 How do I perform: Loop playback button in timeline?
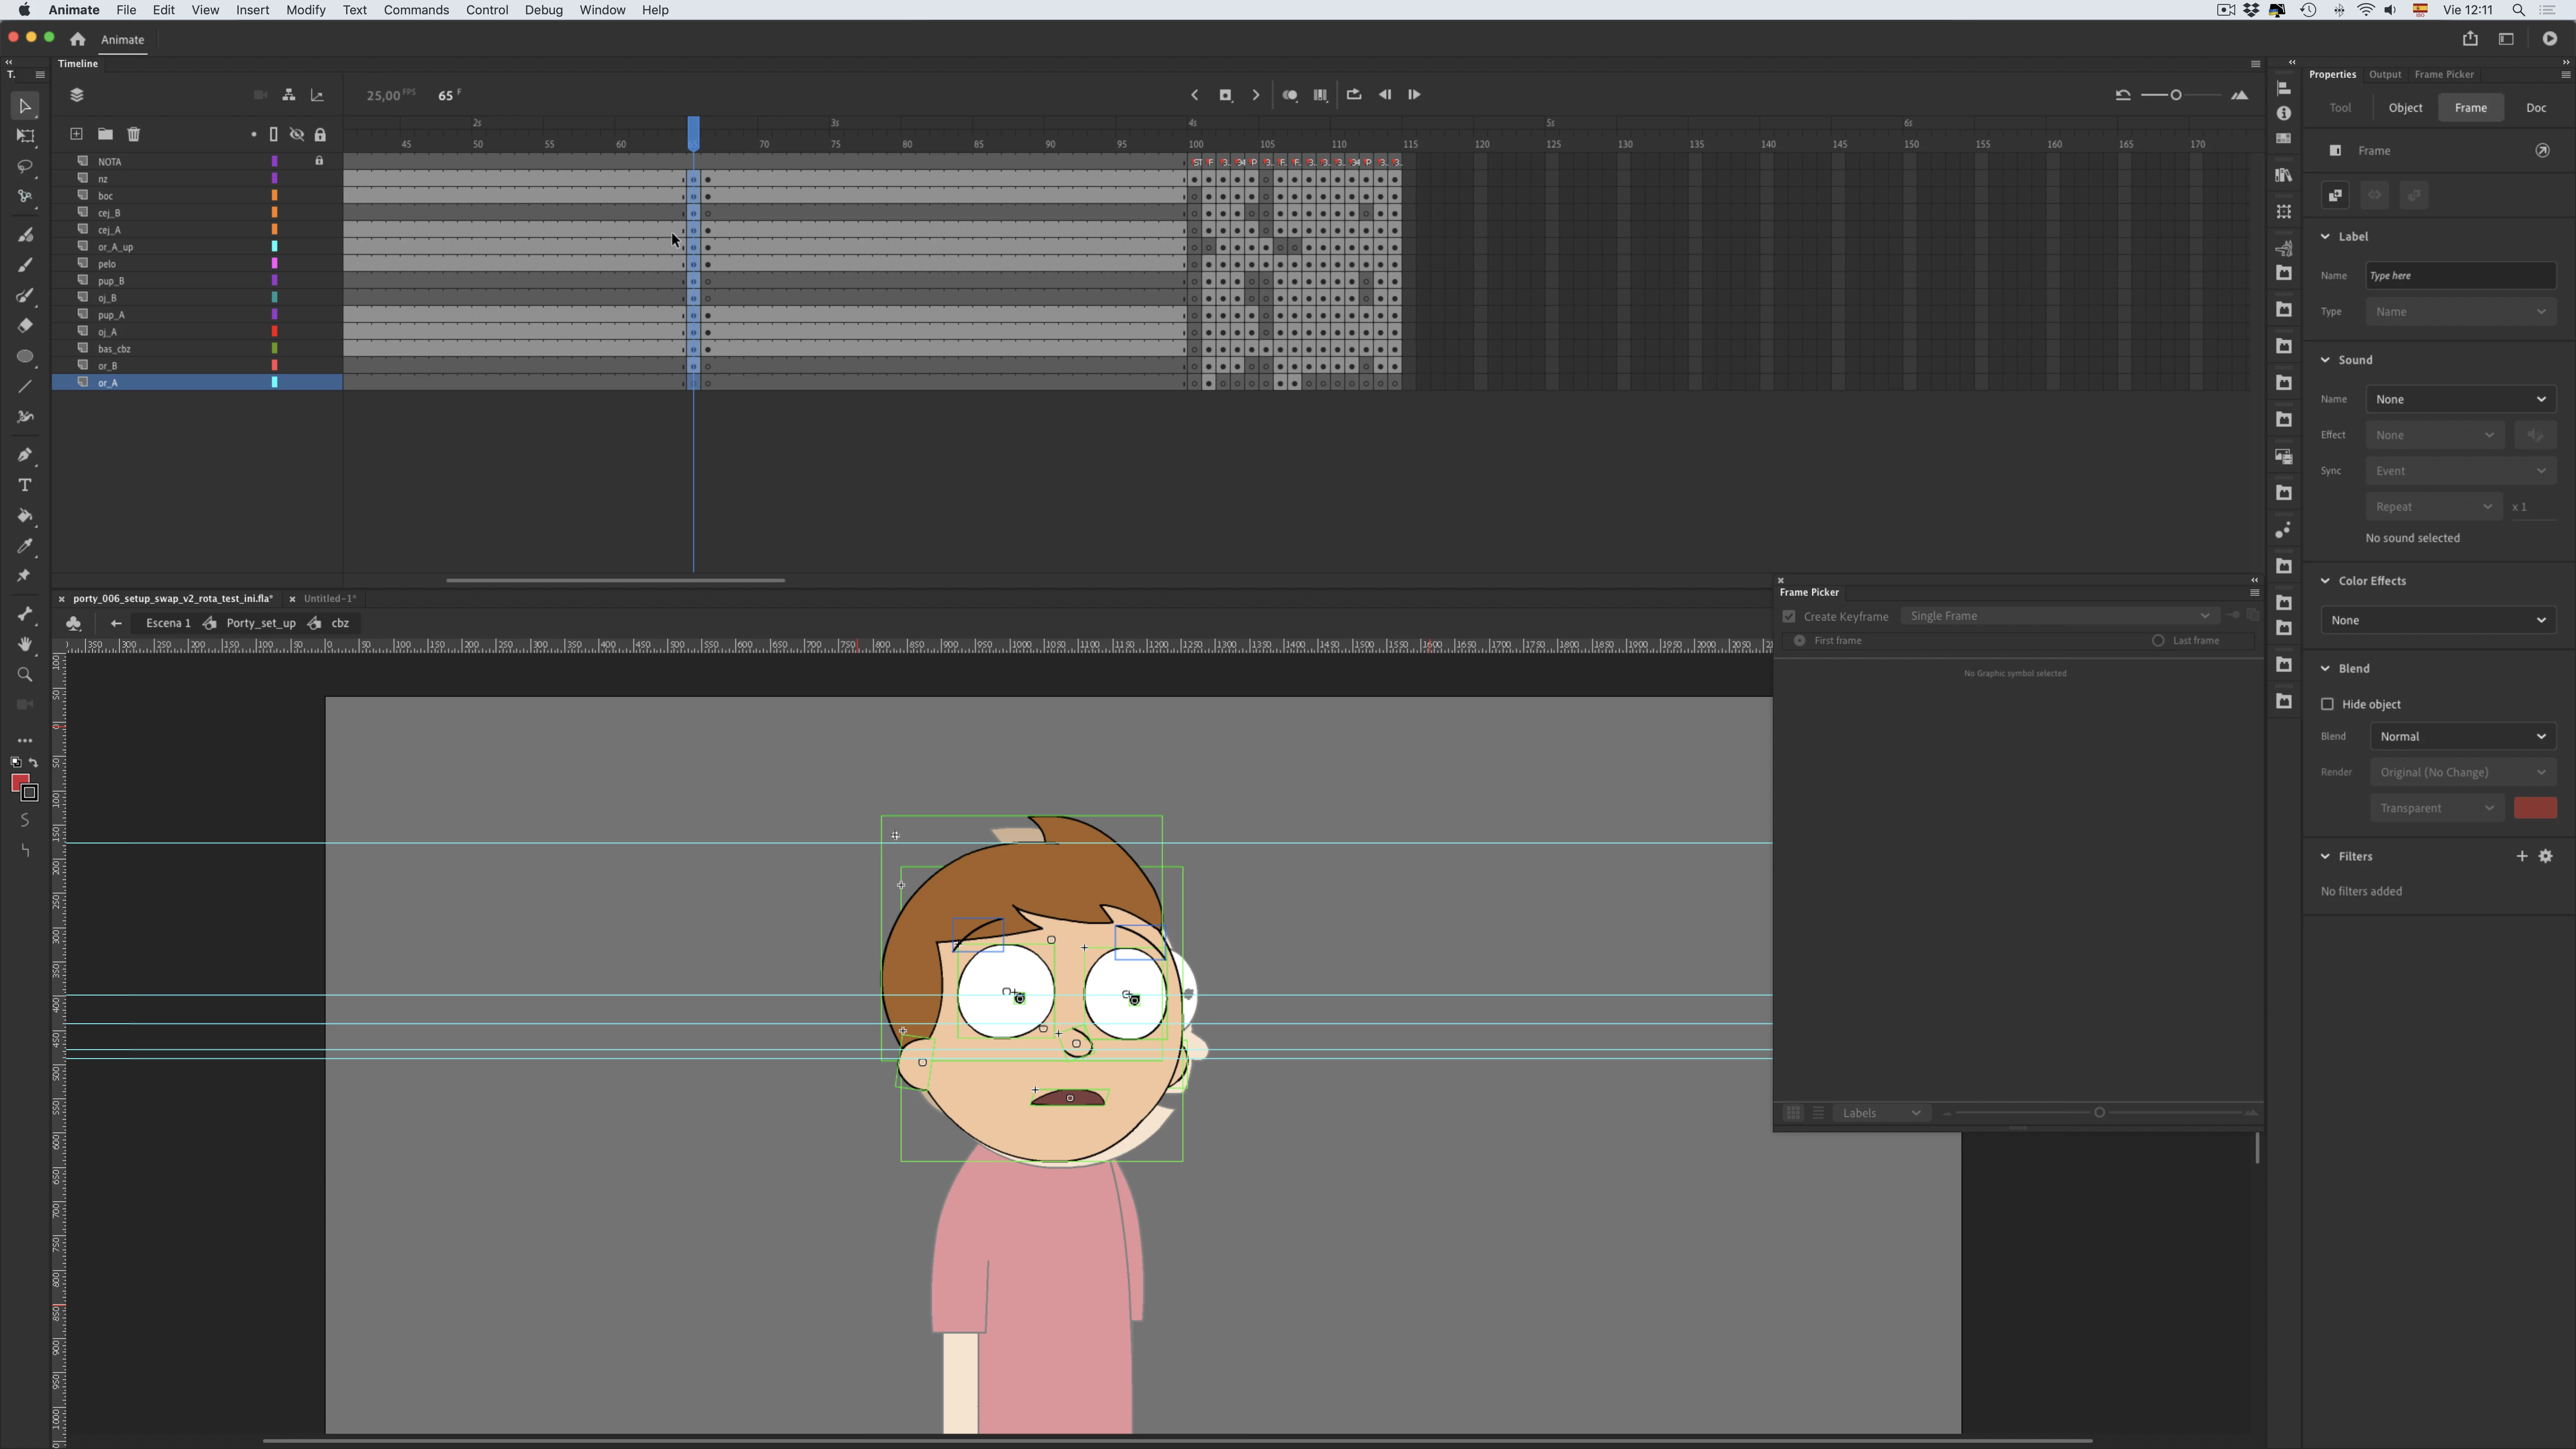(1354, 95)
